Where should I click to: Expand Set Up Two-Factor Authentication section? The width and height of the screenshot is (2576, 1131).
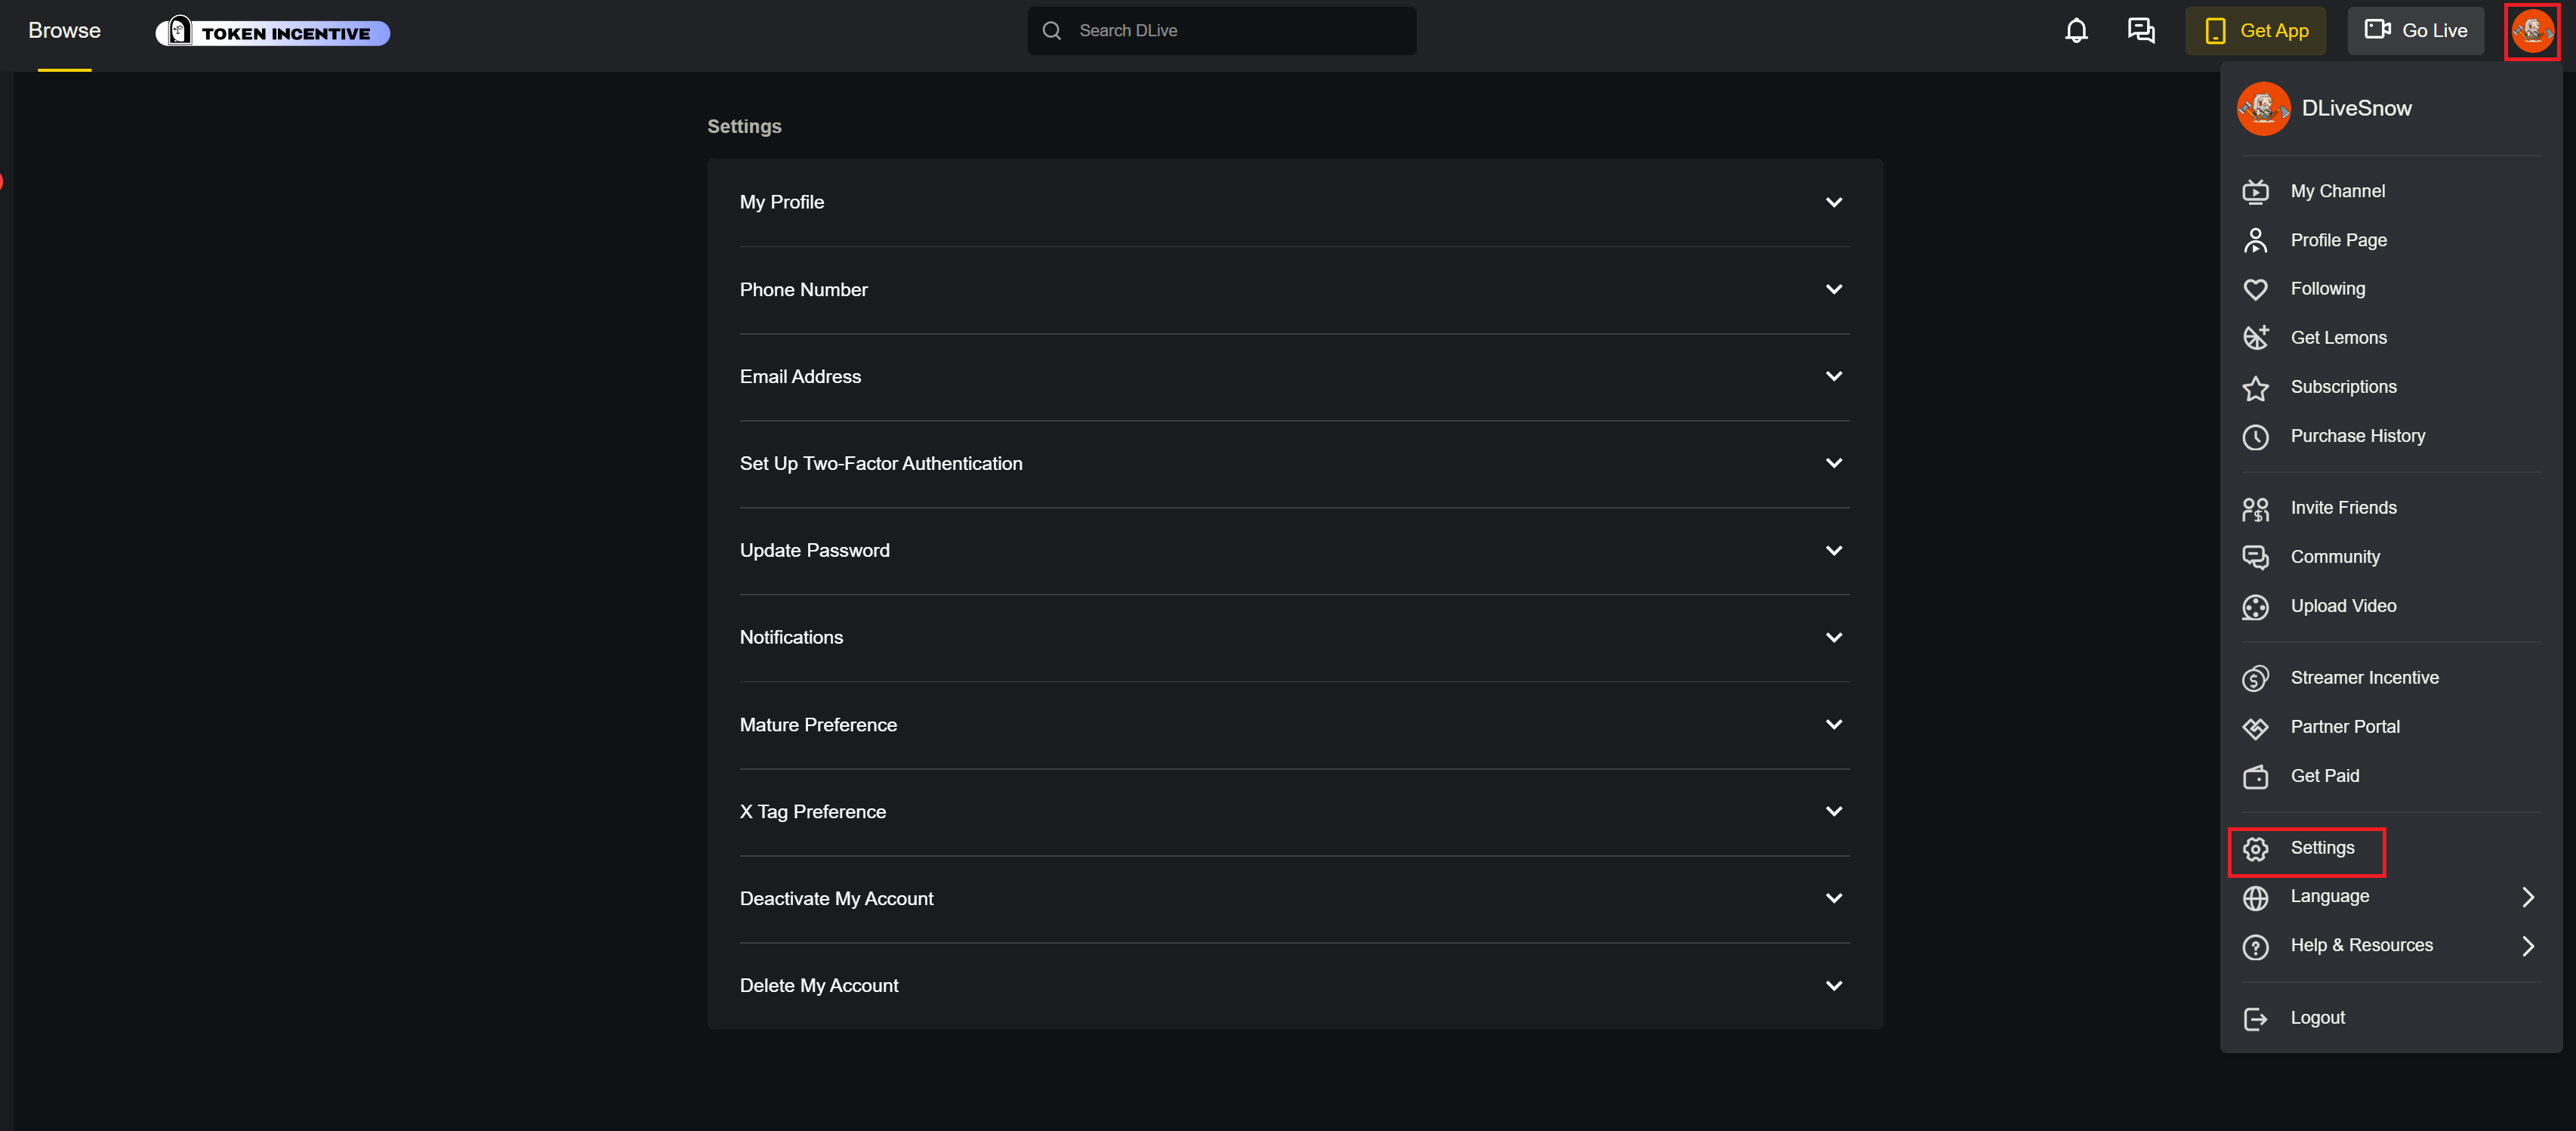pos(1833,463)
